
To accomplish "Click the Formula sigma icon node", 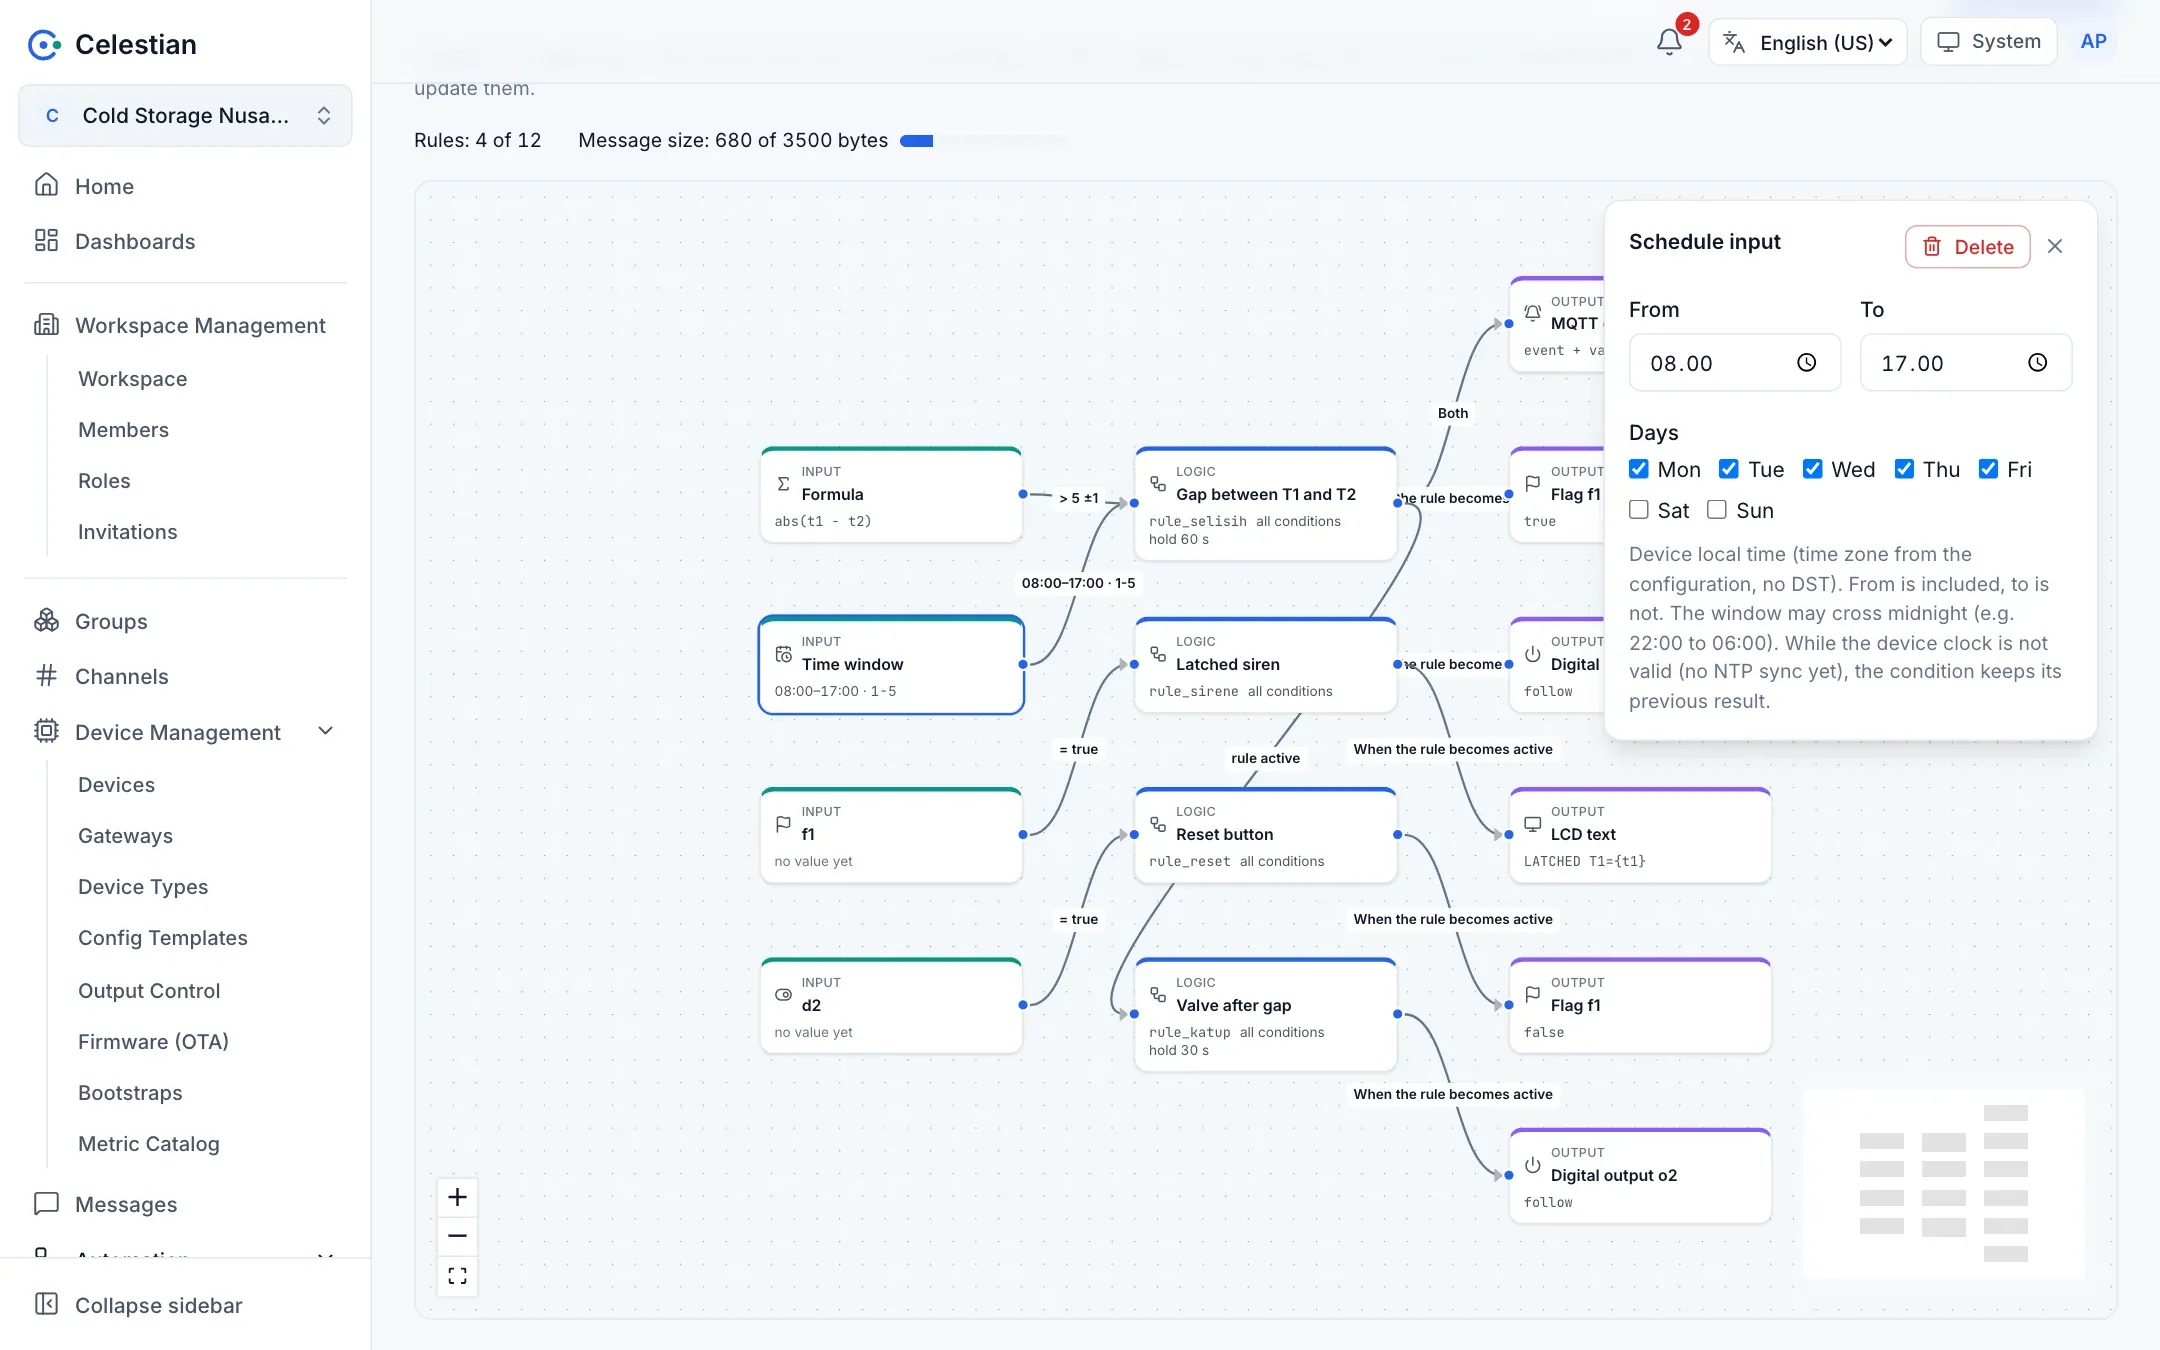I will coord(783,484).
